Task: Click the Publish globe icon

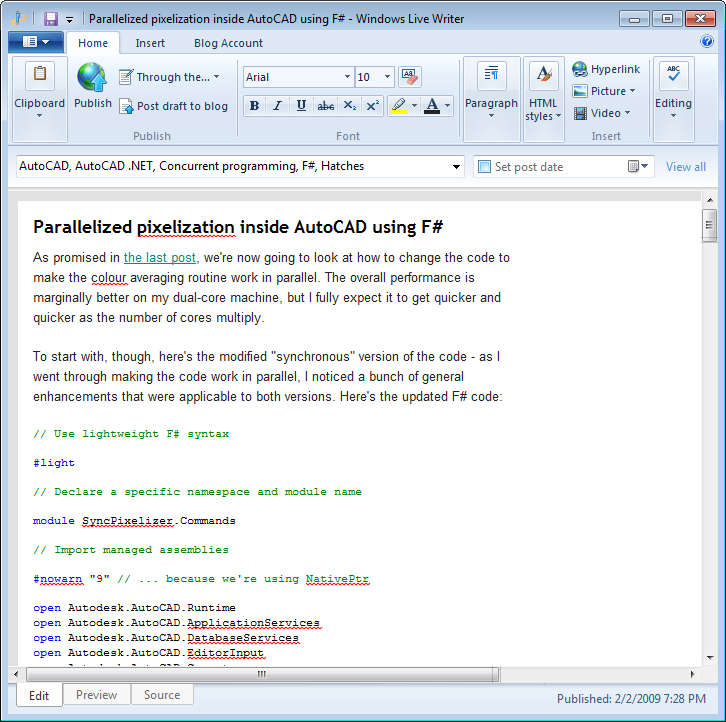Action: pyautogui.click(x=92, y=78)
